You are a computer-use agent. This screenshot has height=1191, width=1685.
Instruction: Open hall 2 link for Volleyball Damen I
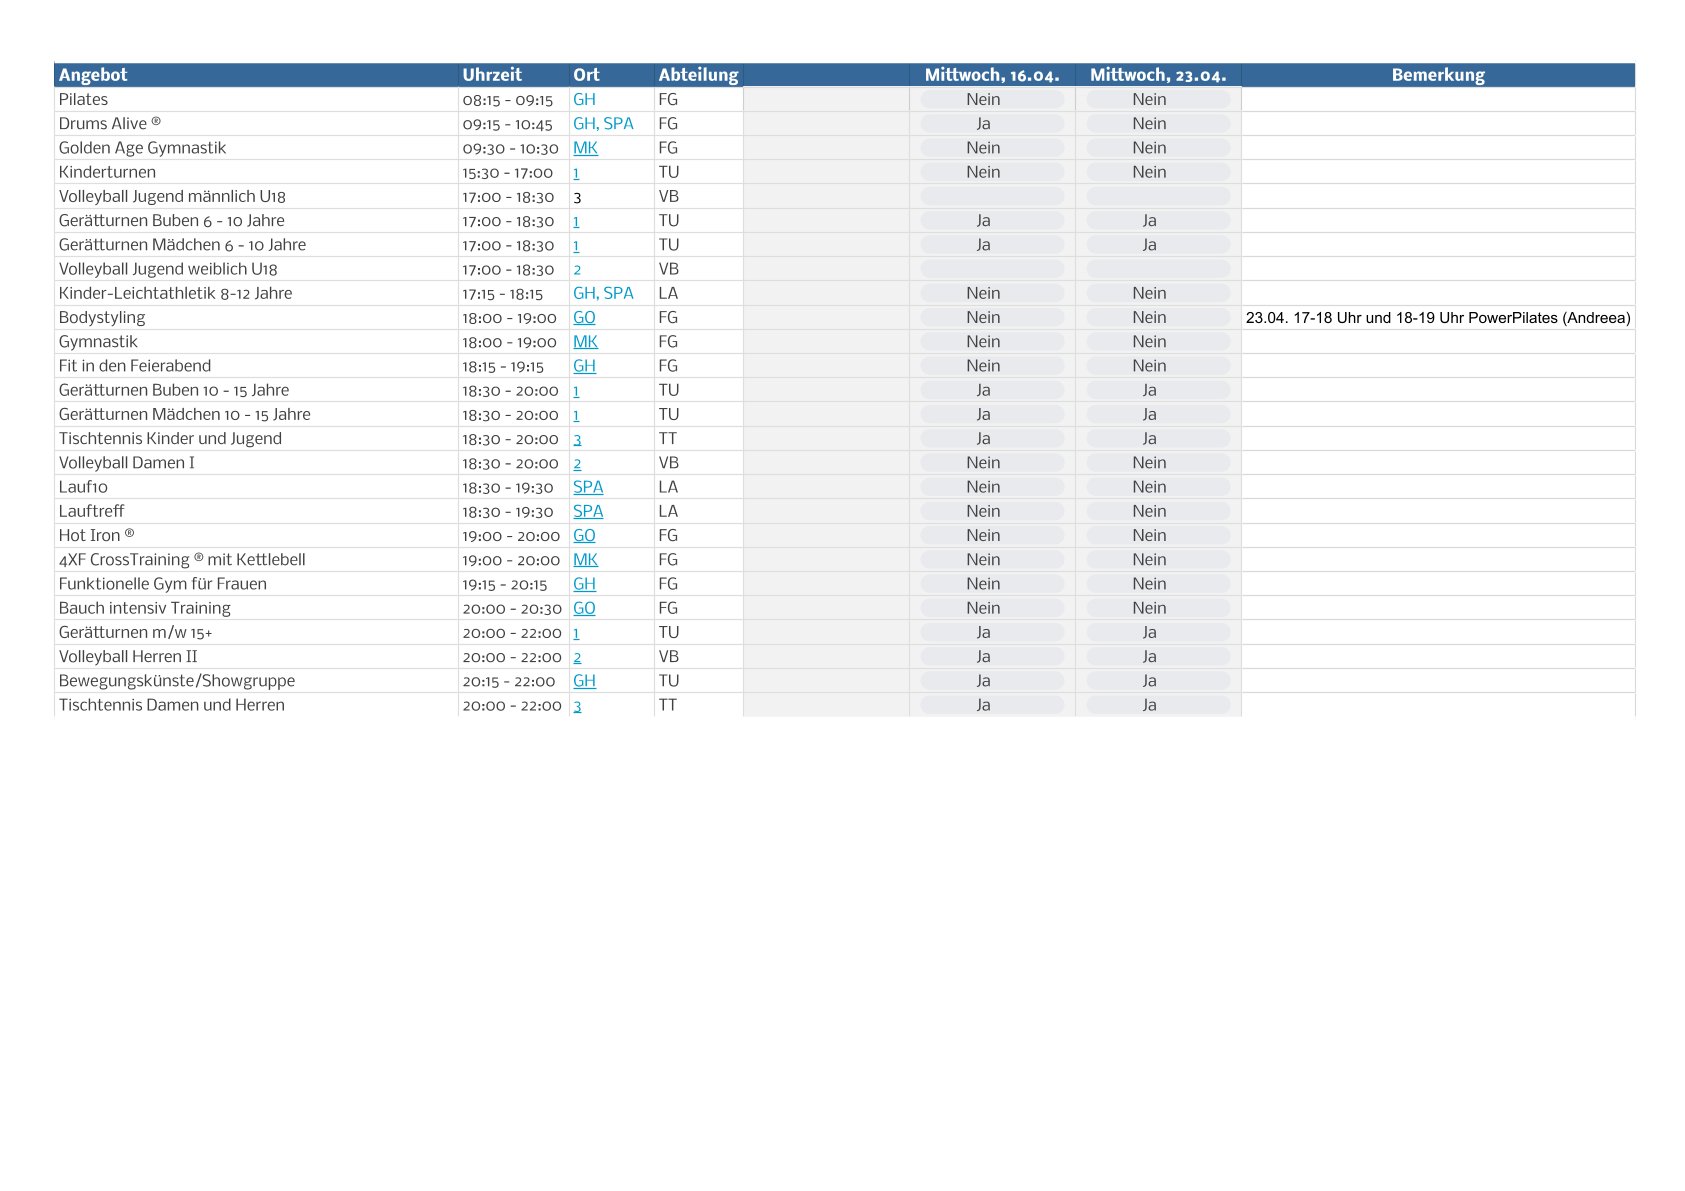(577, 464)
